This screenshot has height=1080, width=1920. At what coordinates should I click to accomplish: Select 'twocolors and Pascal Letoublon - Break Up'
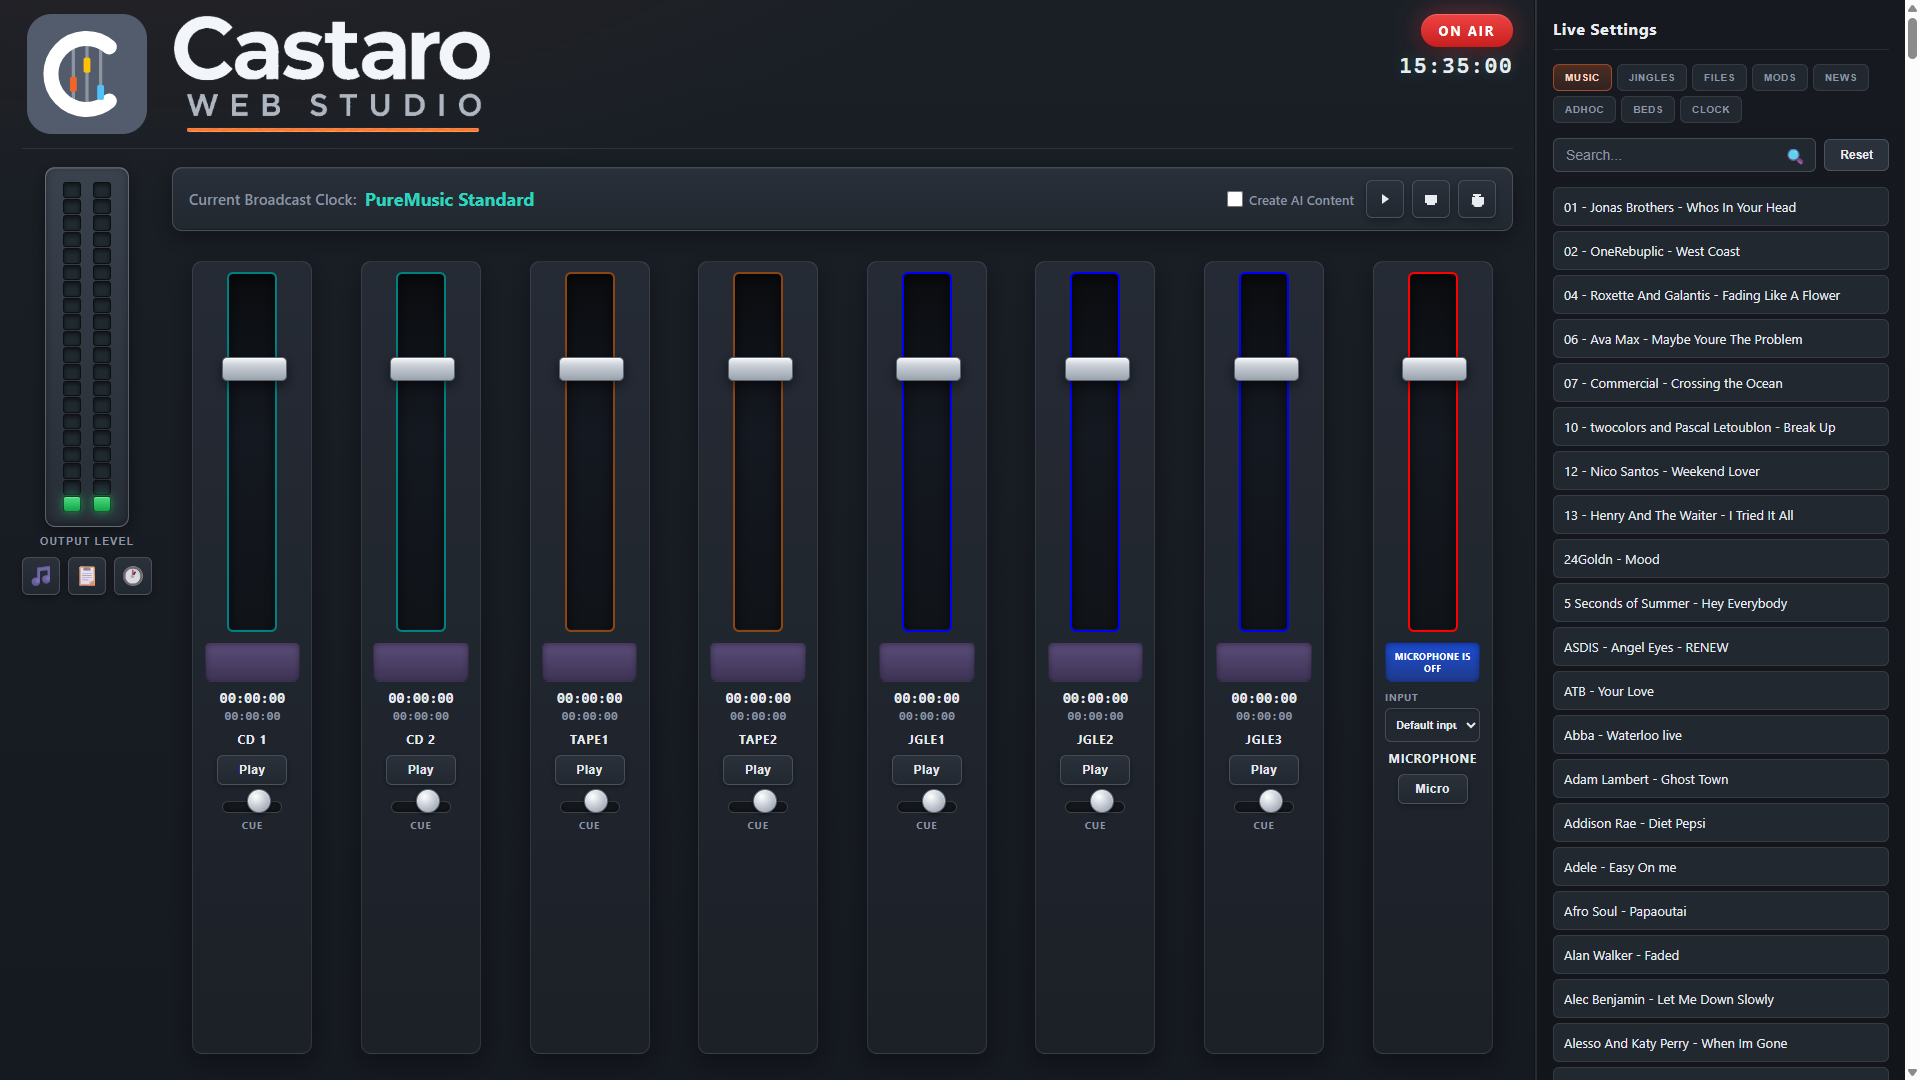(1720, 427)
